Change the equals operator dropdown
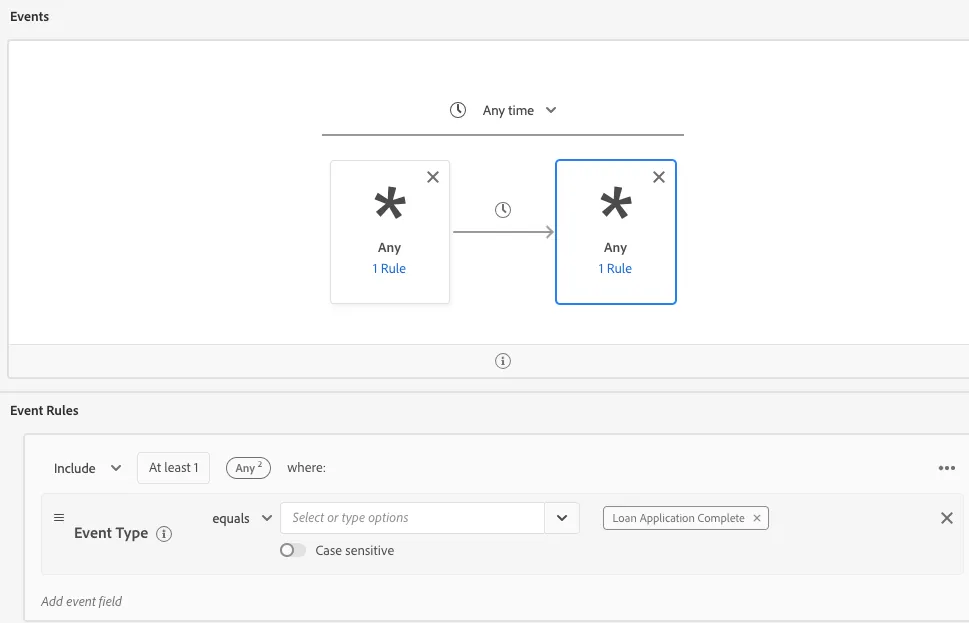Viewport: 969px width, 623px height. 242,519
